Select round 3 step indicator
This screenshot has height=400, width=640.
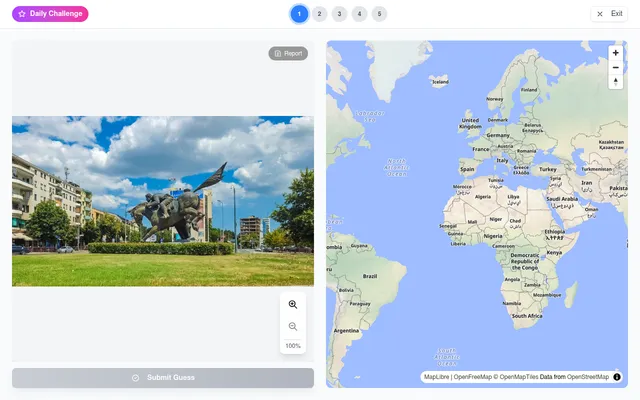339,14
